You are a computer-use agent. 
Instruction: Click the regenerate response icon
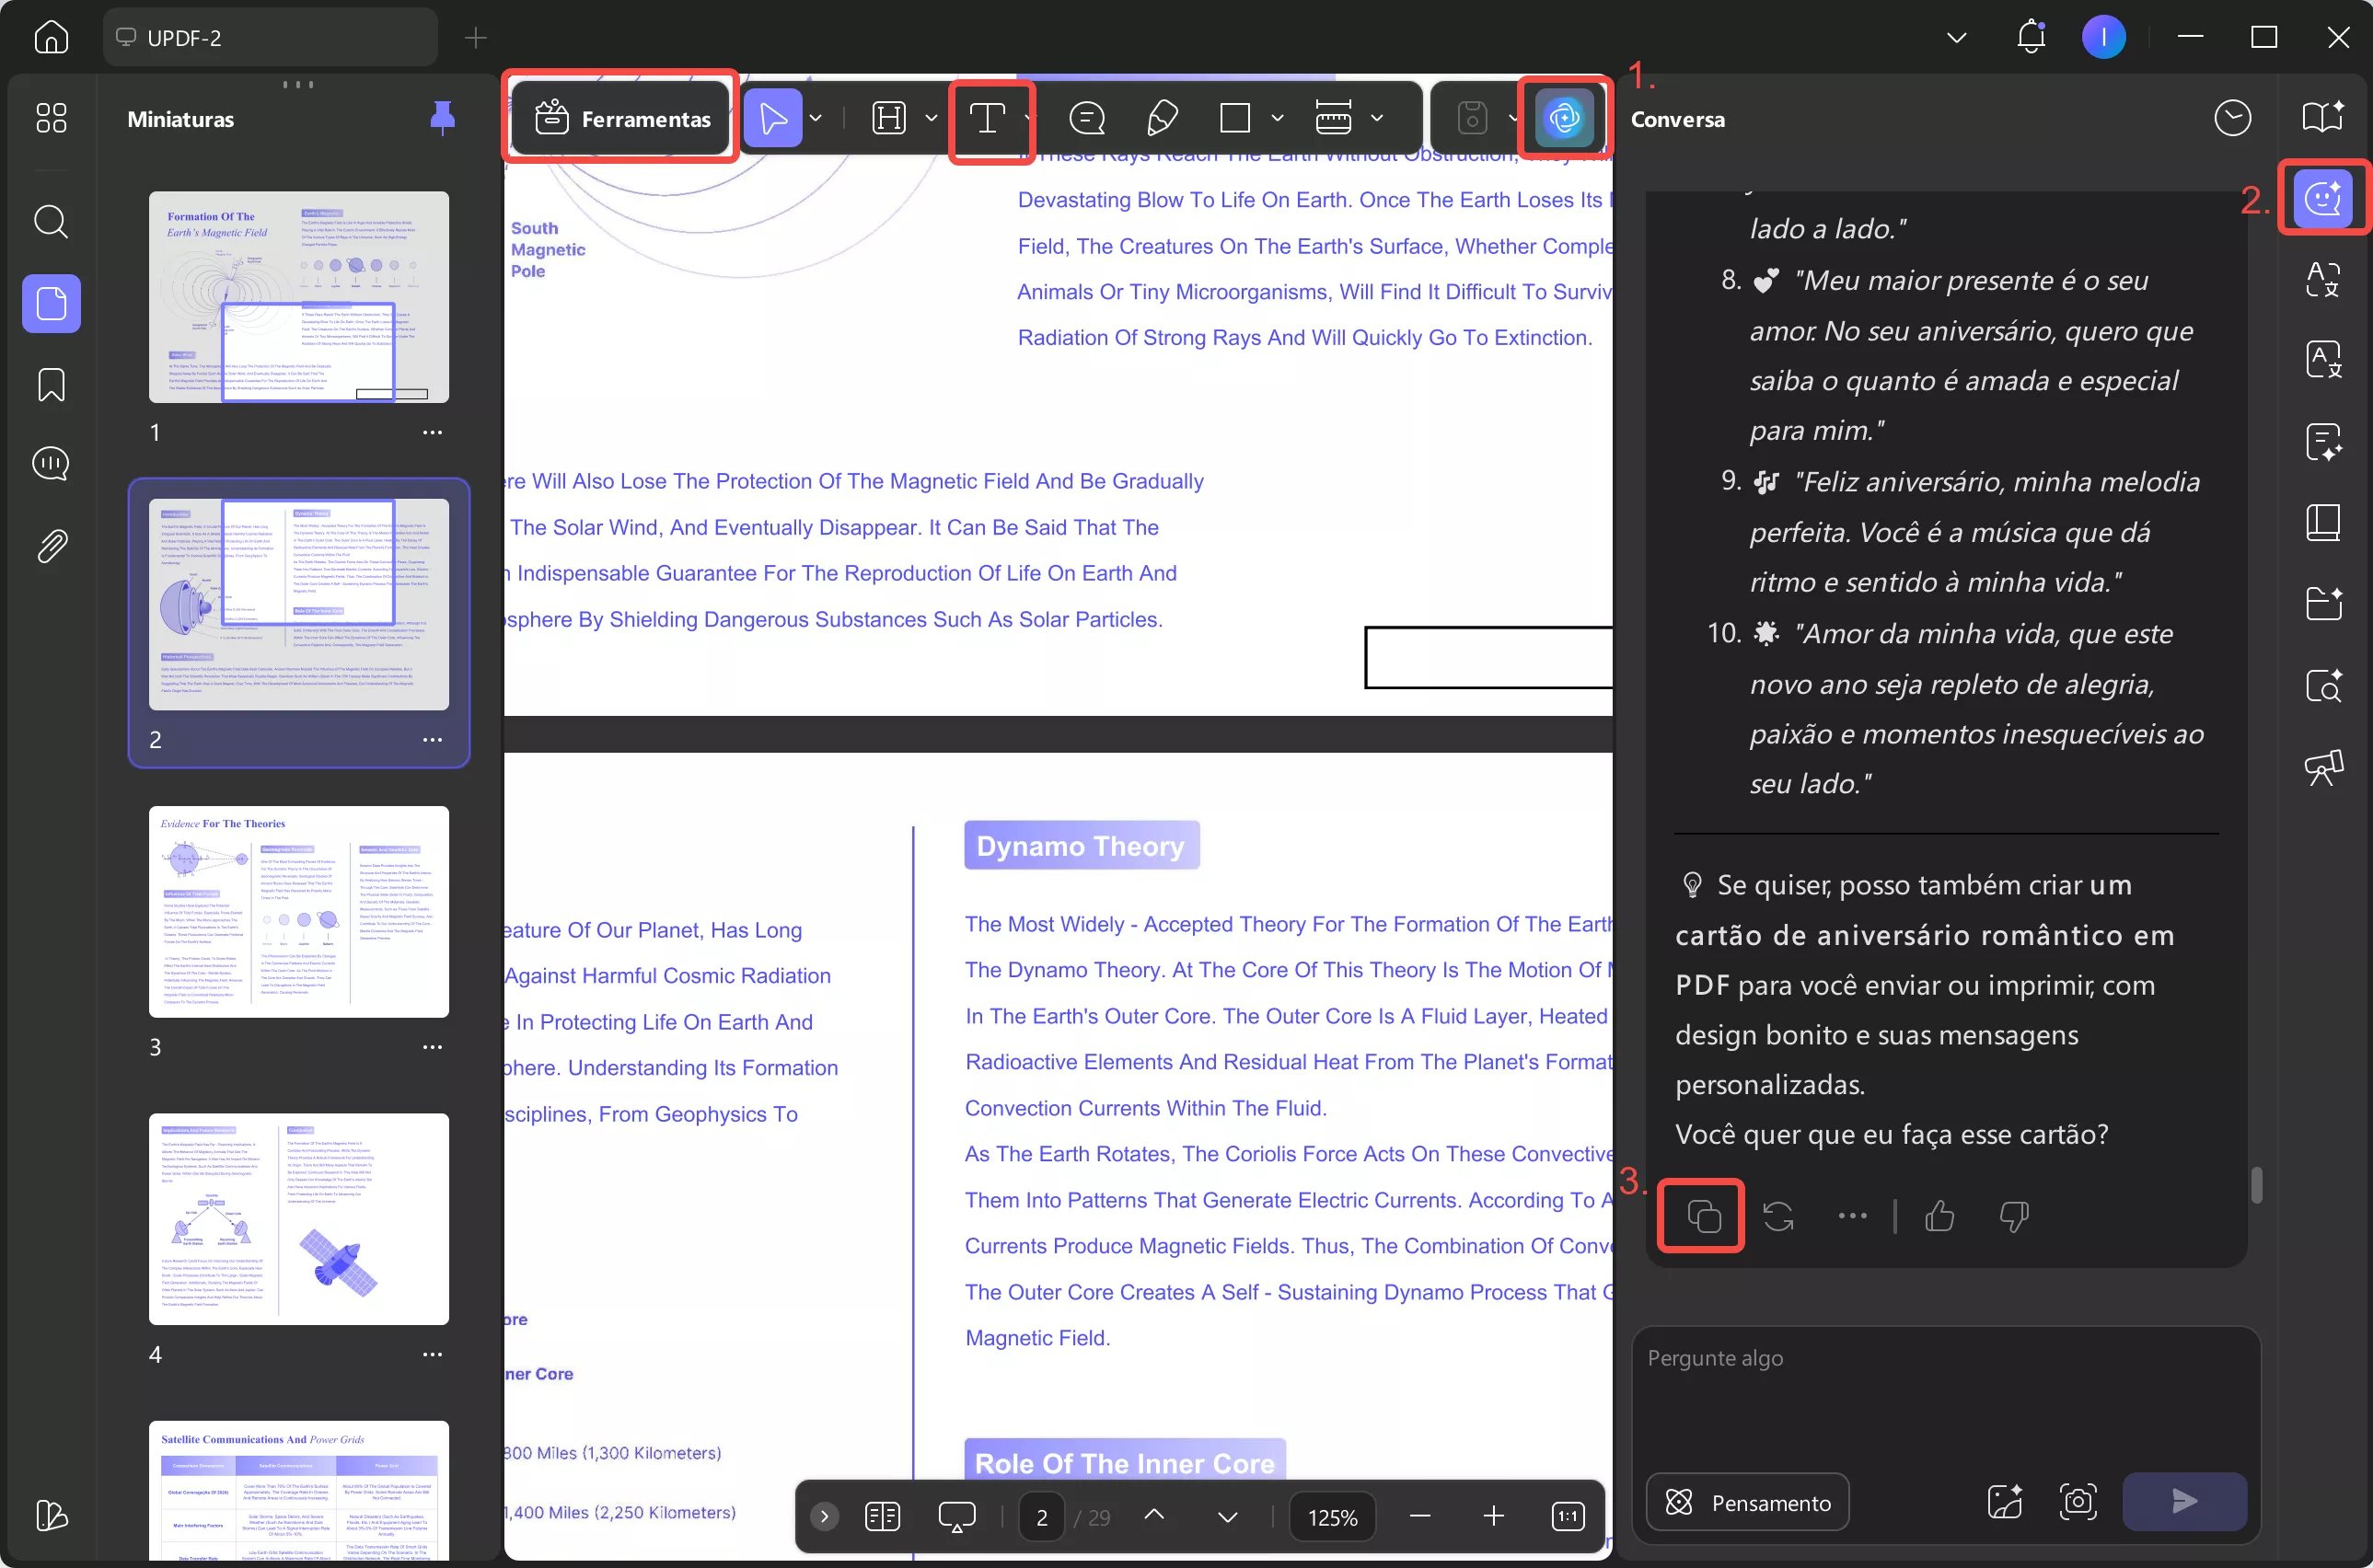click(1778, 1216)
